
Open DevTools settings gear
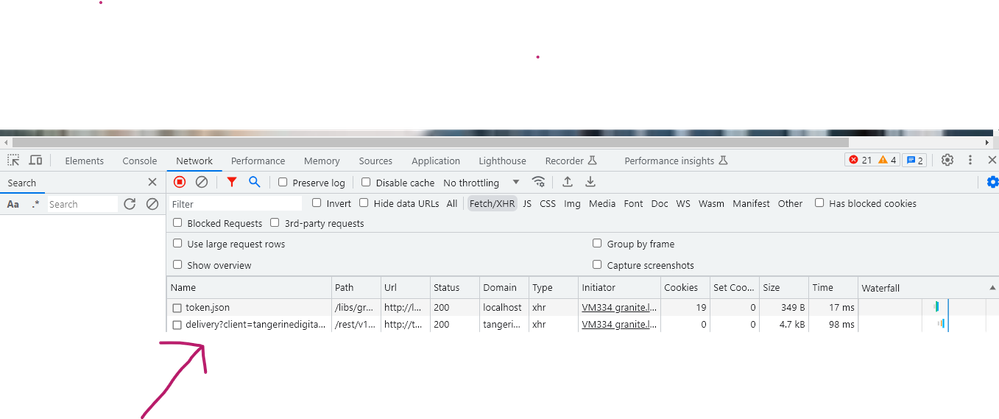click(x=947, y=160)
